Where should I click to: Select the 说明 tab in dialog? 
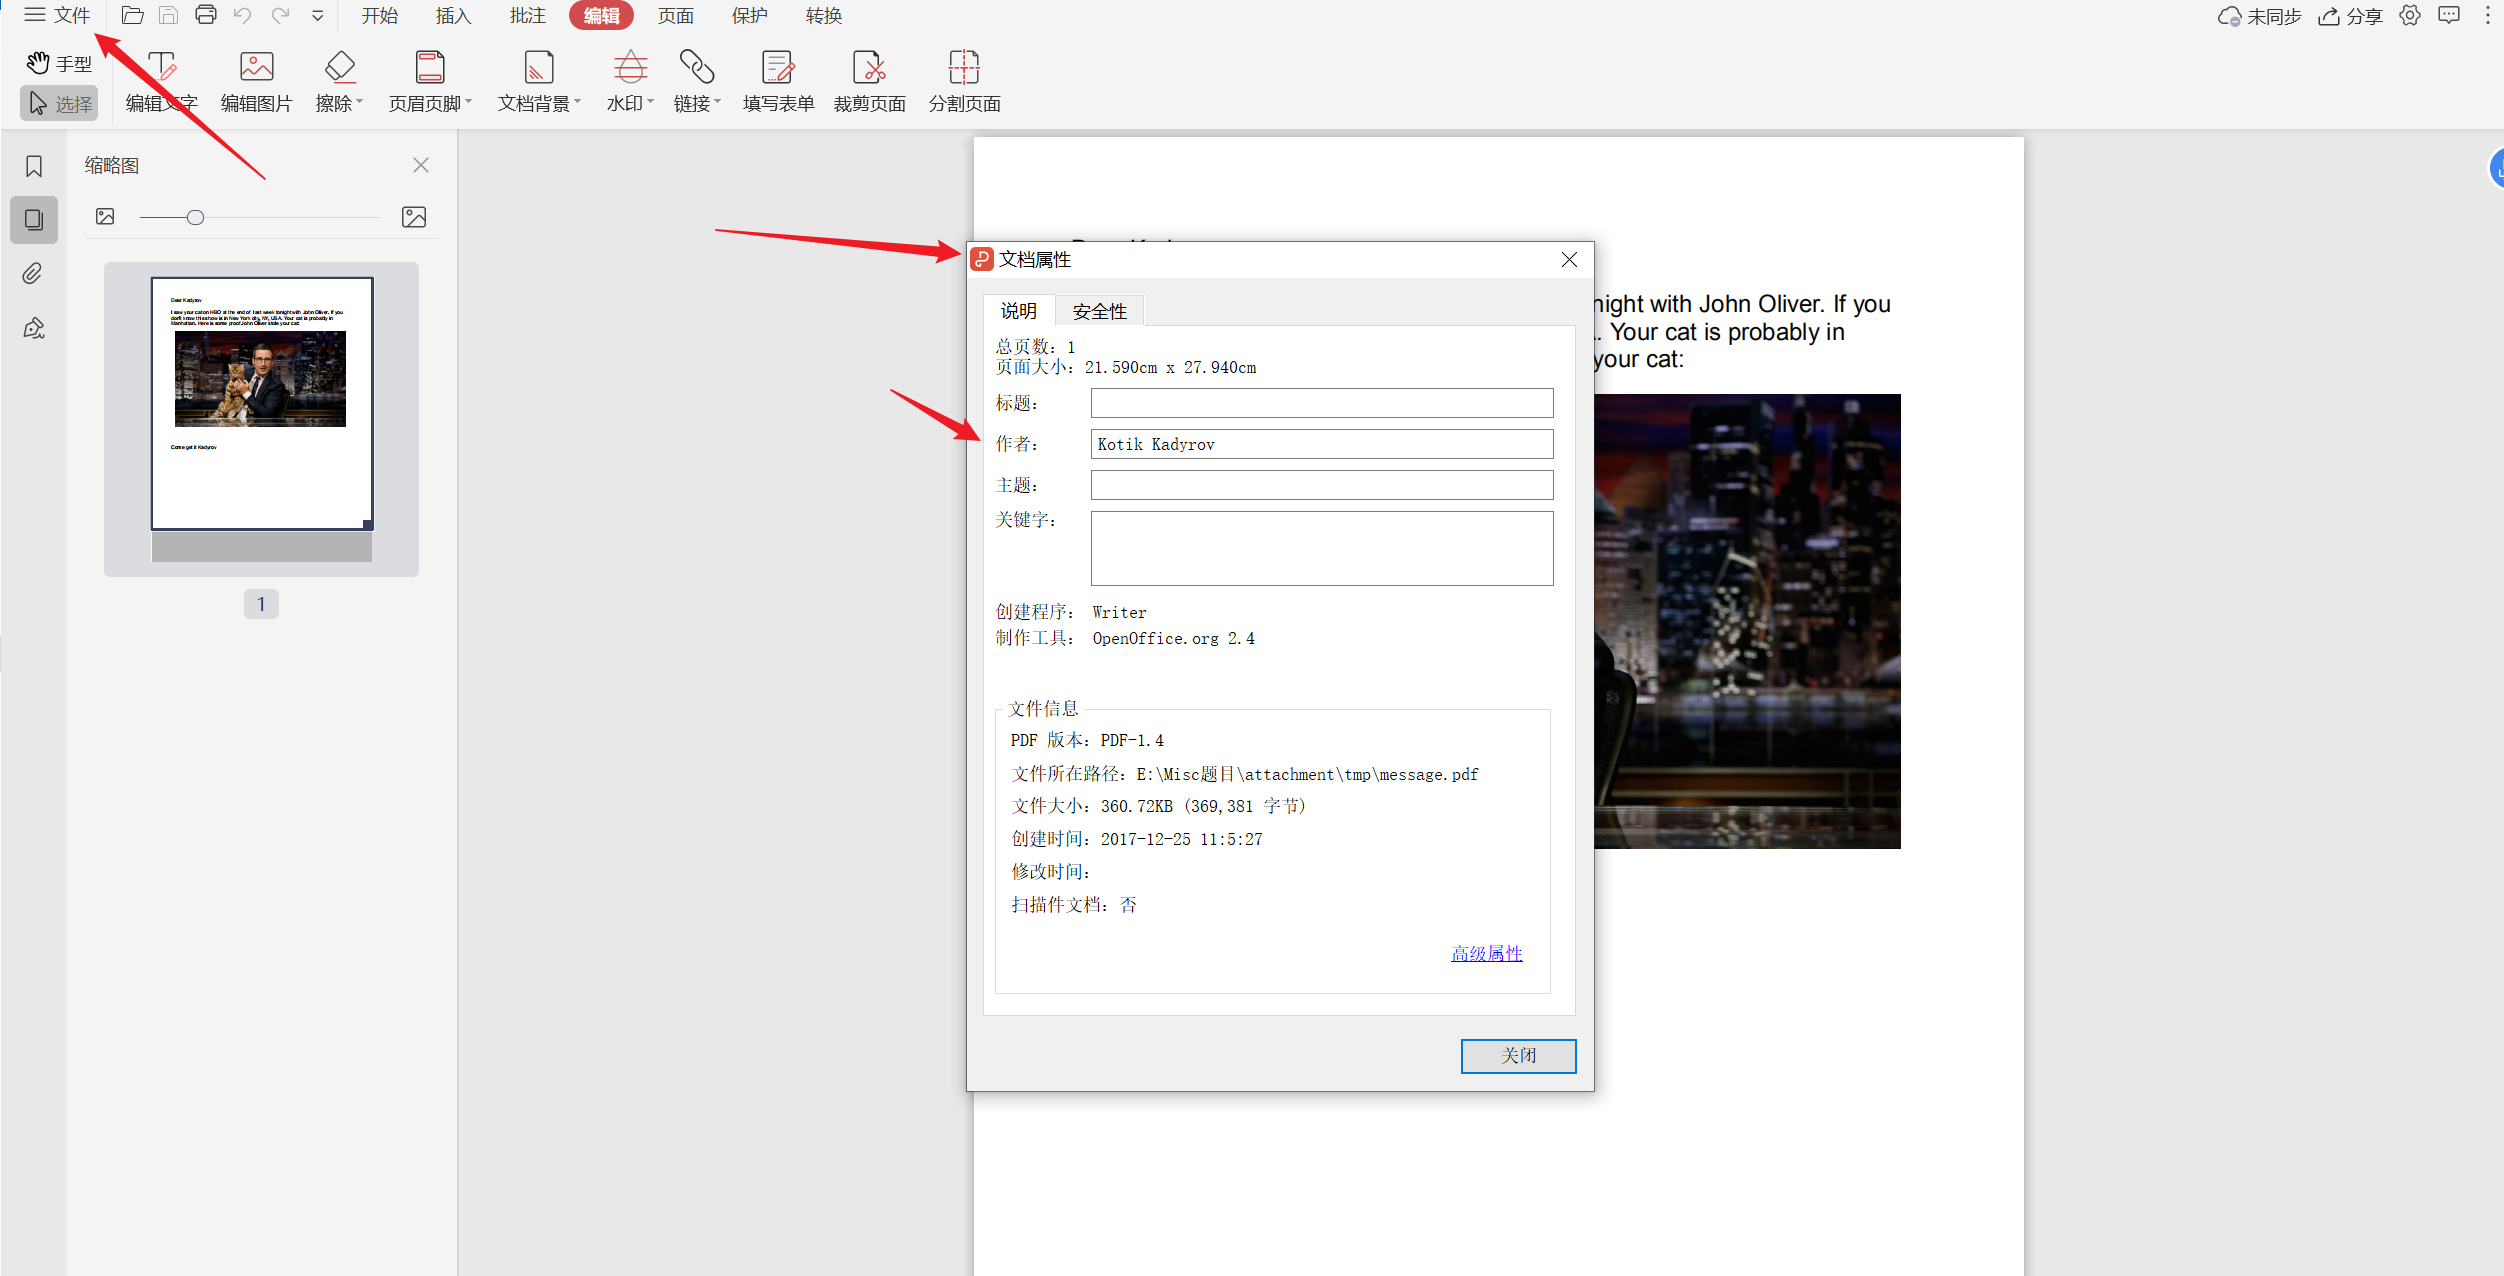pos(1019,311)
